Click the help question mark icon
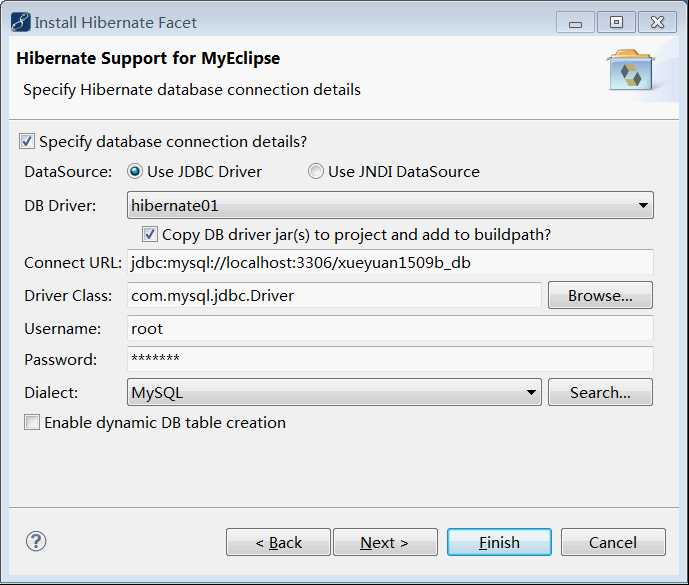The image size is (689, 585). [36, 541]
